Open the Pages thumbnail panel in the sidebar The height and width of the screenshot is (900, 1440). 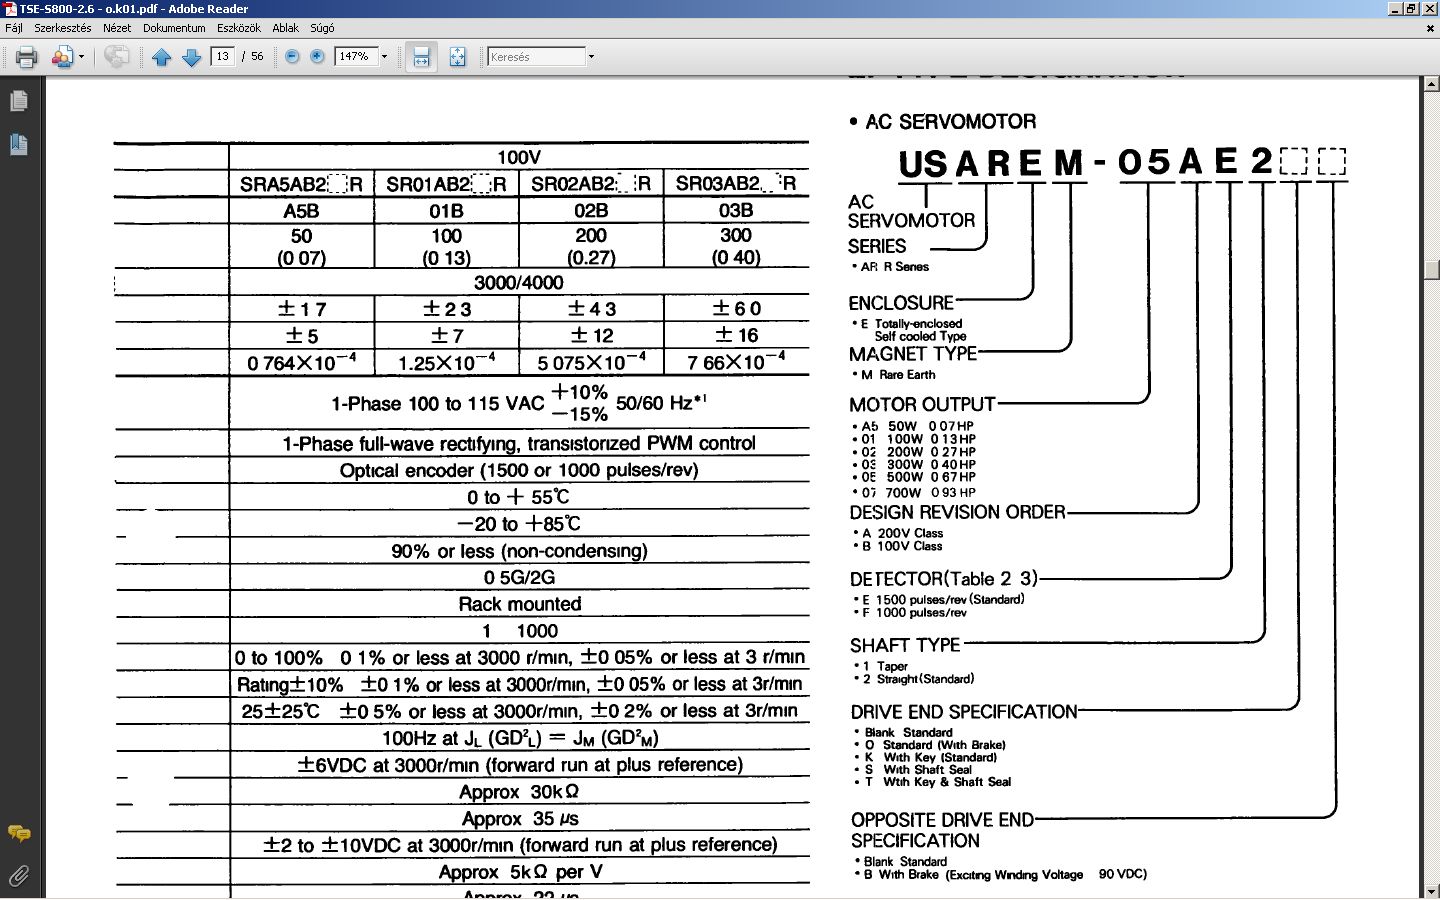pyautogui.click(x=18, y=101)
